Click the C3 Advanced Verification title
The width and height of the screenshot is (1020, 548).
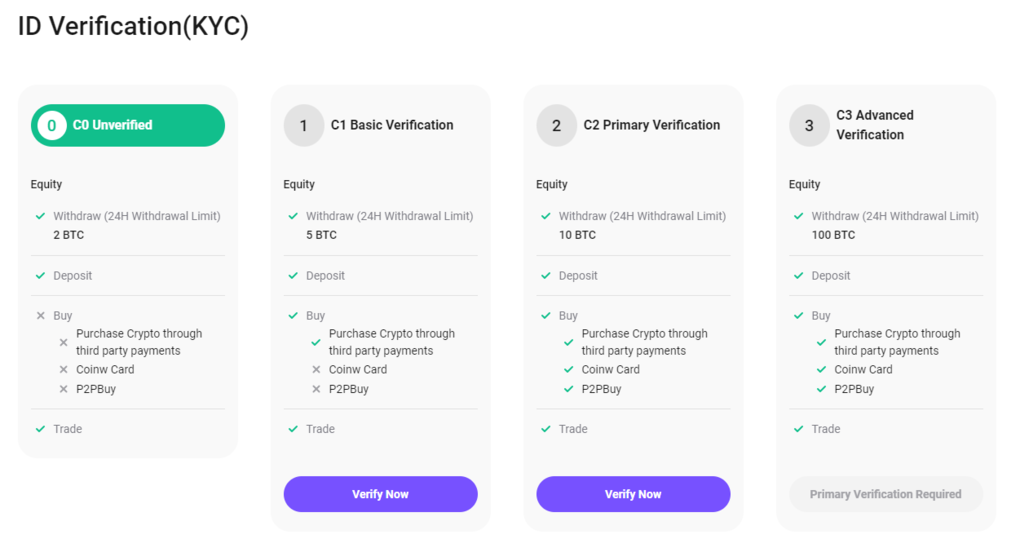pyautogui.click(x=875, y=125)
